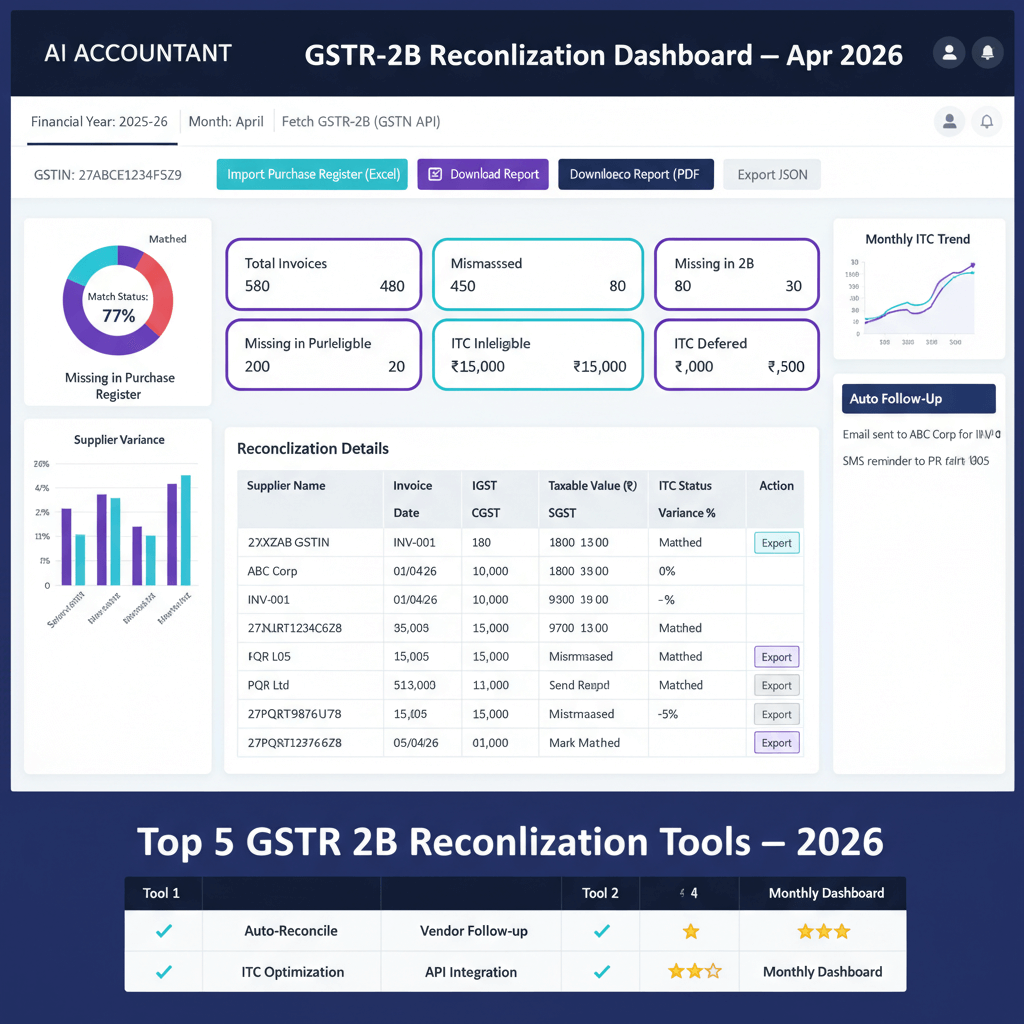Open notifications via the bell icon in the dark header
The image size is (1024, 1024).
[x=987, y=53]
